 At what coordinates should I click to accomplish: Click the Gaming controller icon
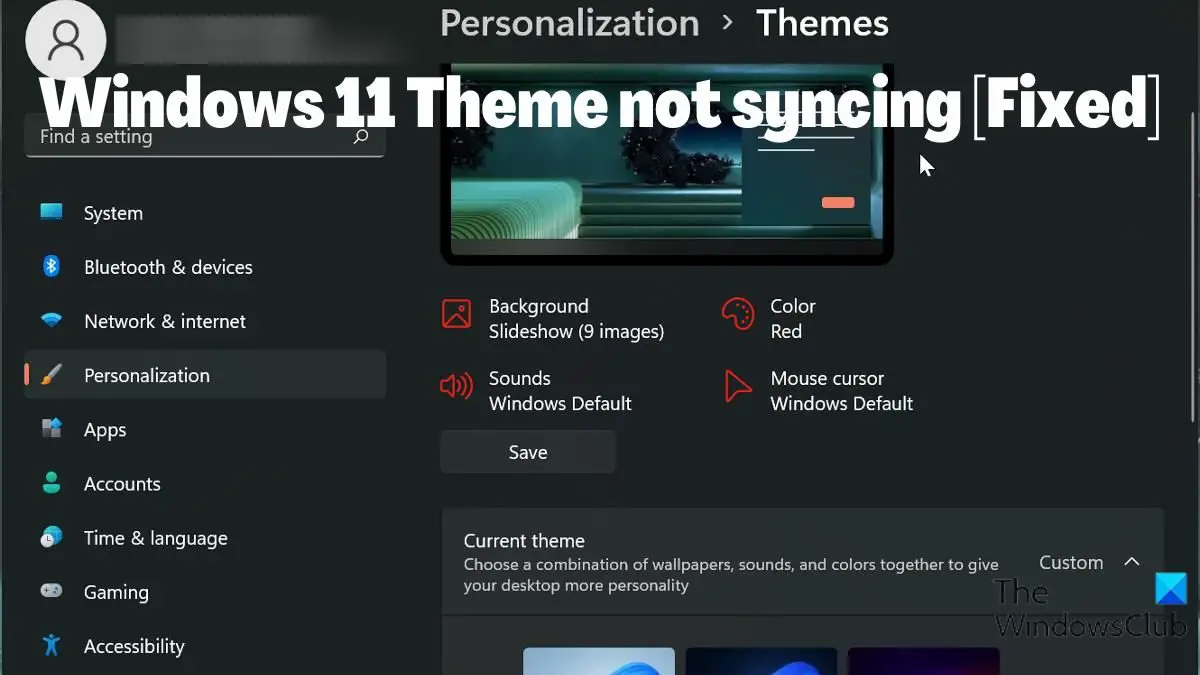coord(52,591)
